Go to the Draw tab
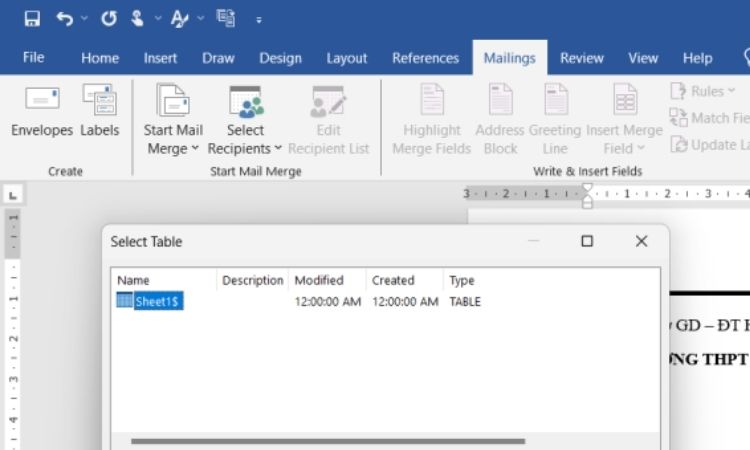Screen dimensions: 750x450 218,58
